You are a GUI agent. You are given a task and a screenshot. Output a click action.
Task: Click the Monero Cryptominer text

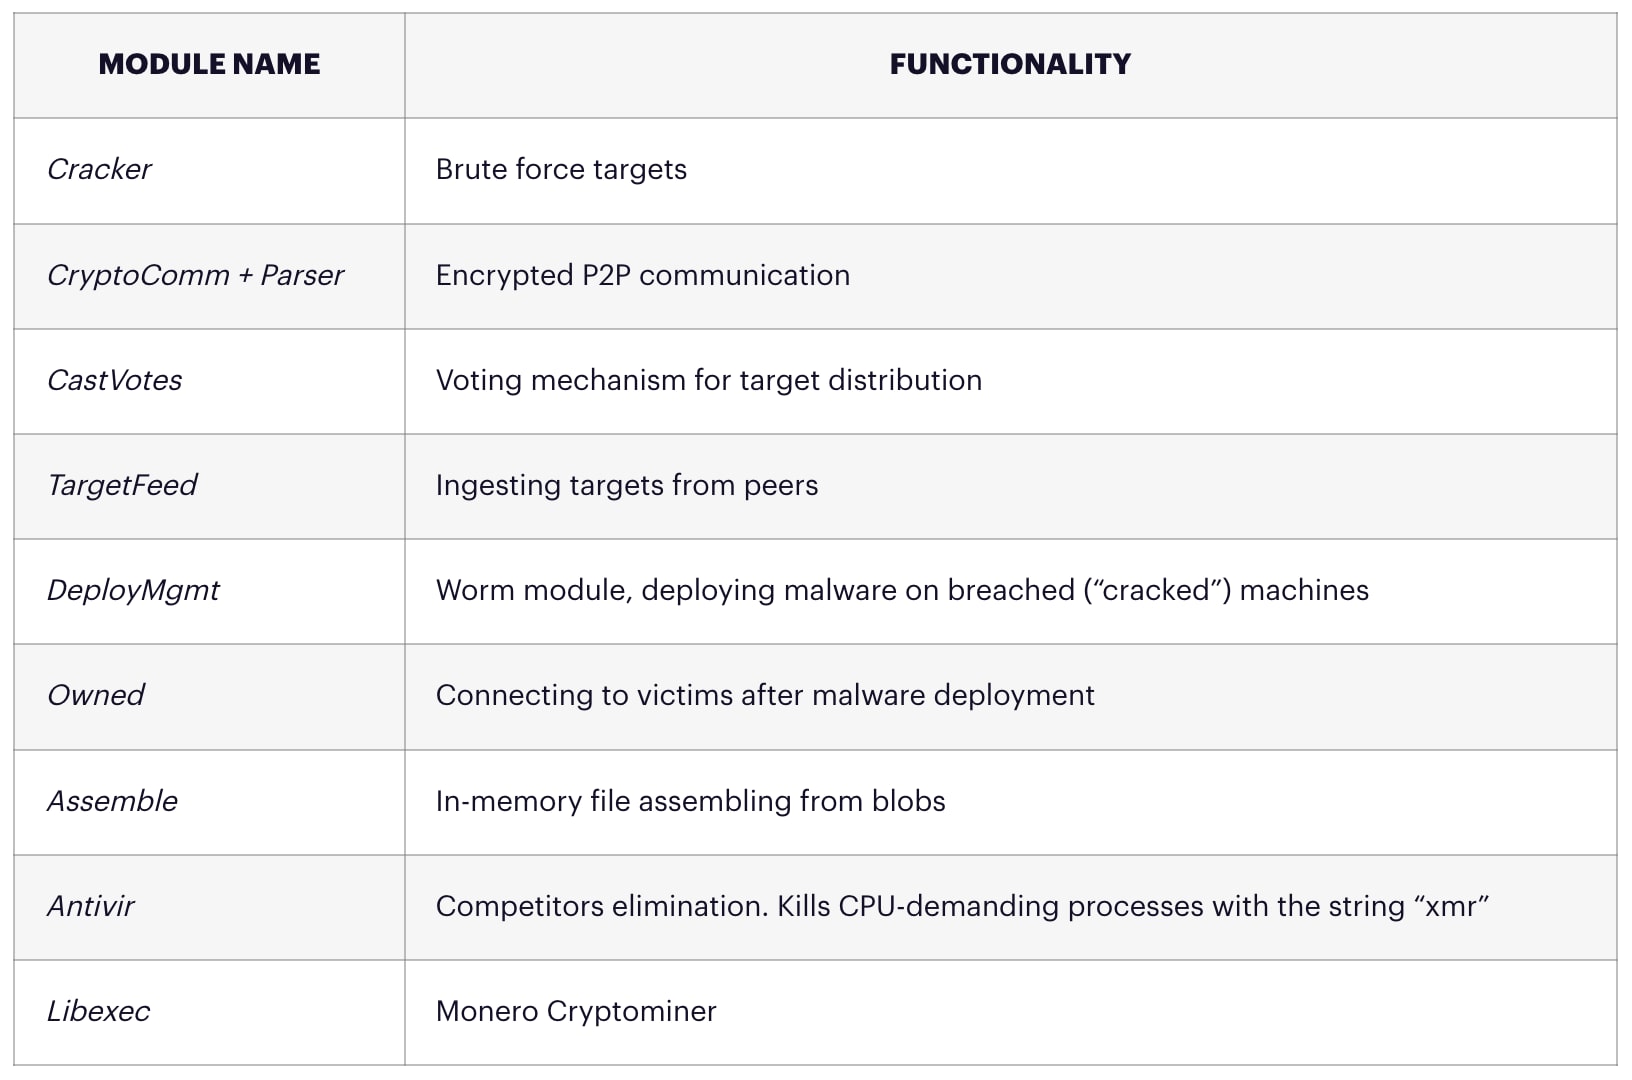click(x=576, y=1011)
